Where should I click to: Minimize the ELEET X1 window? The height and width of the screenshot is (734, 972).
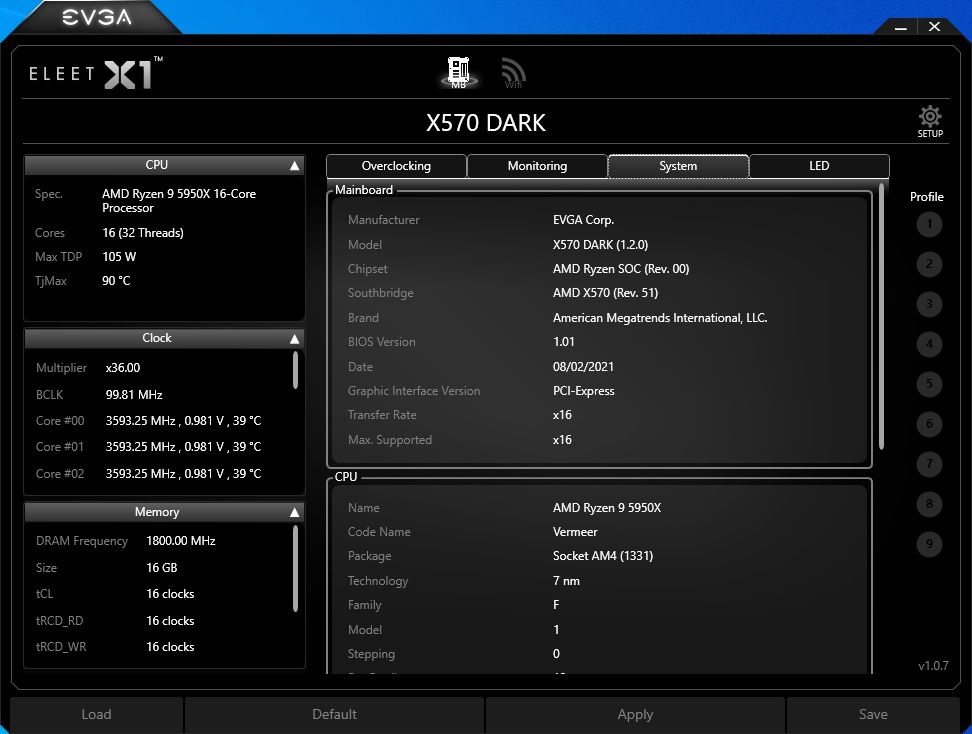(x=901, y=27)
